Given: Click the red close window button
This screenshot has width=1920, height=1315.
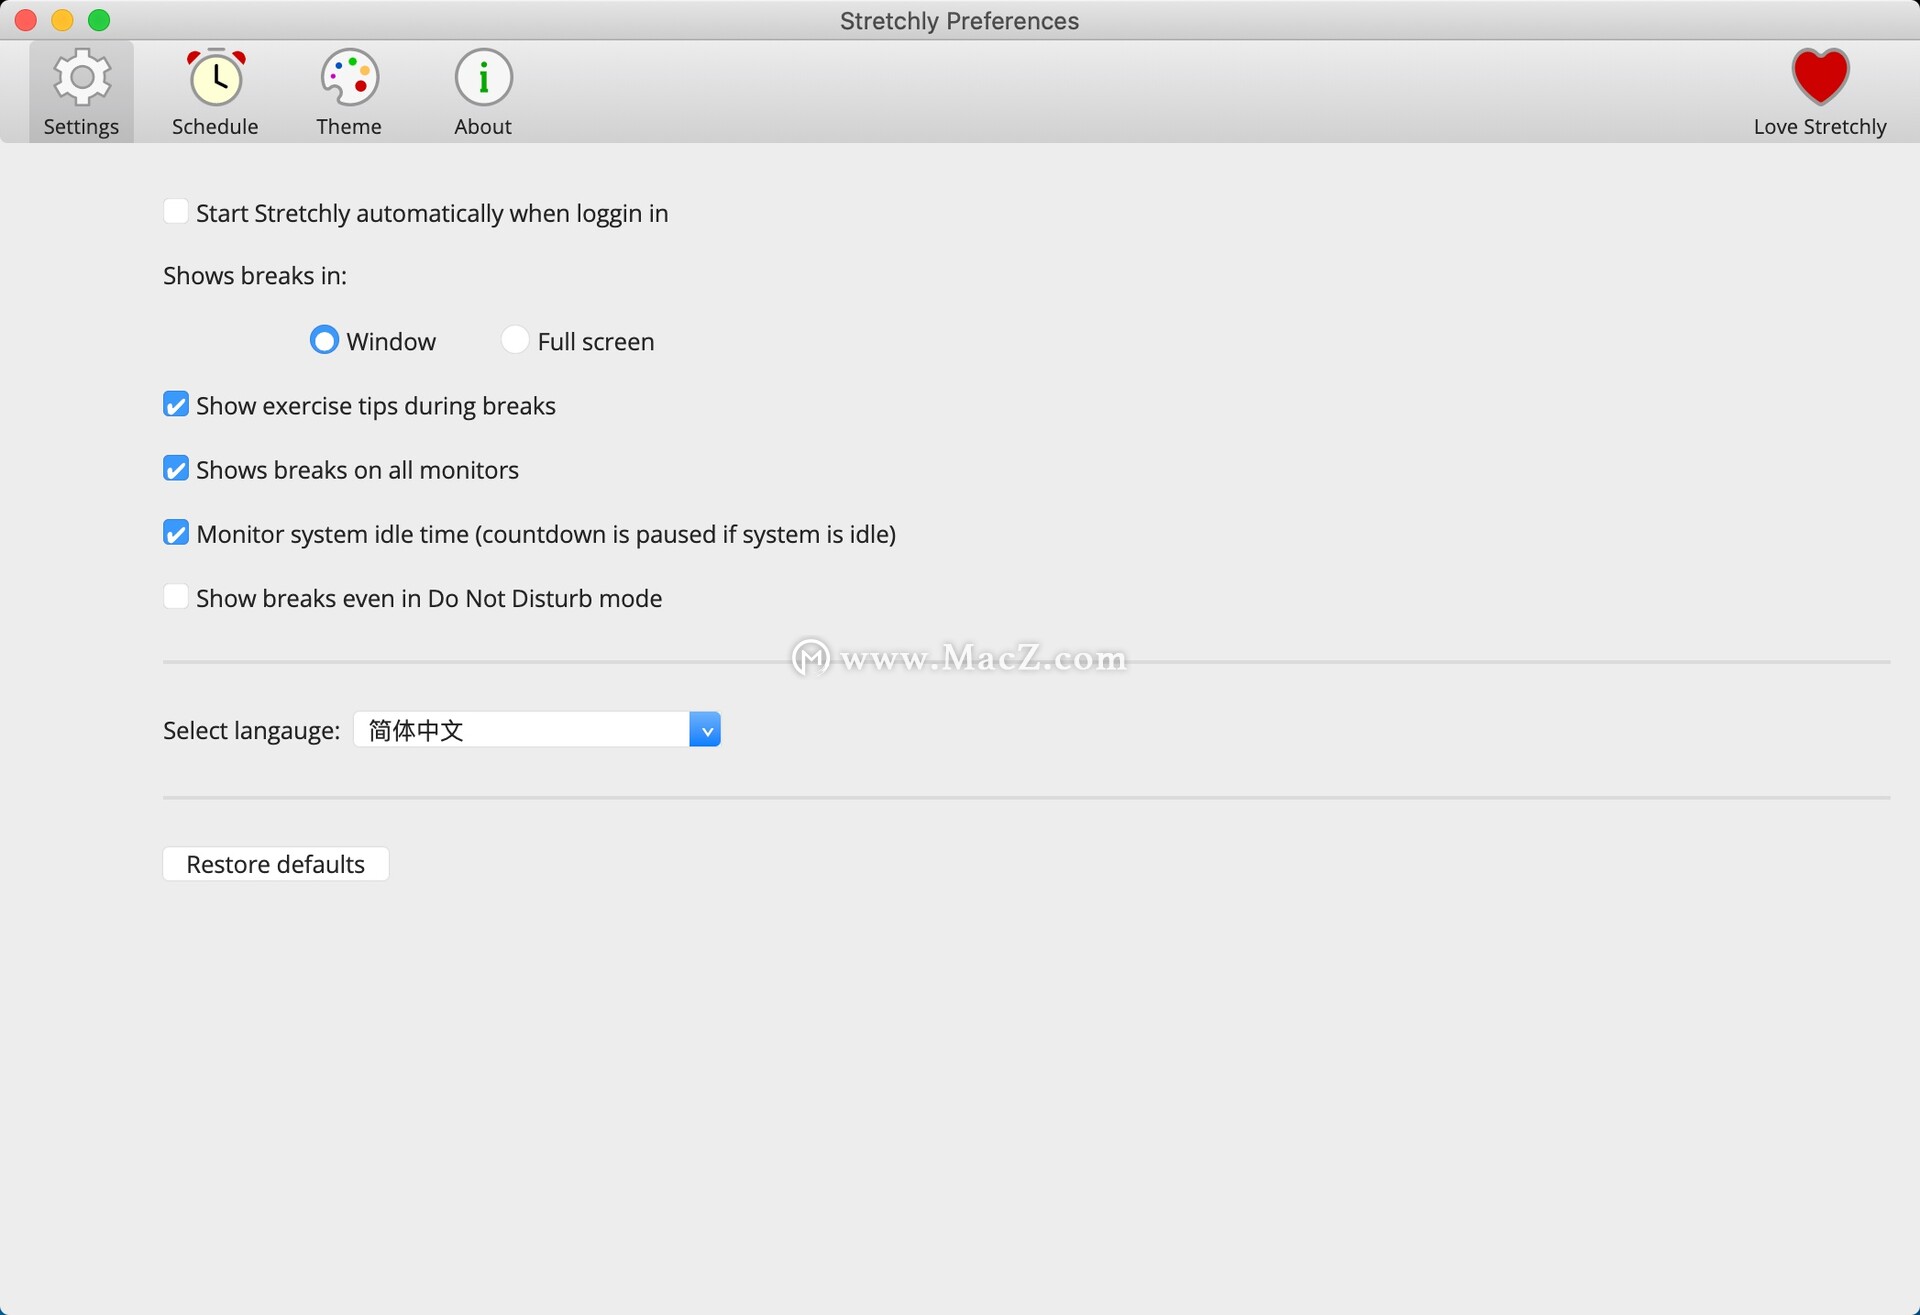Looking at the screenshot, I should pos(26,20).
